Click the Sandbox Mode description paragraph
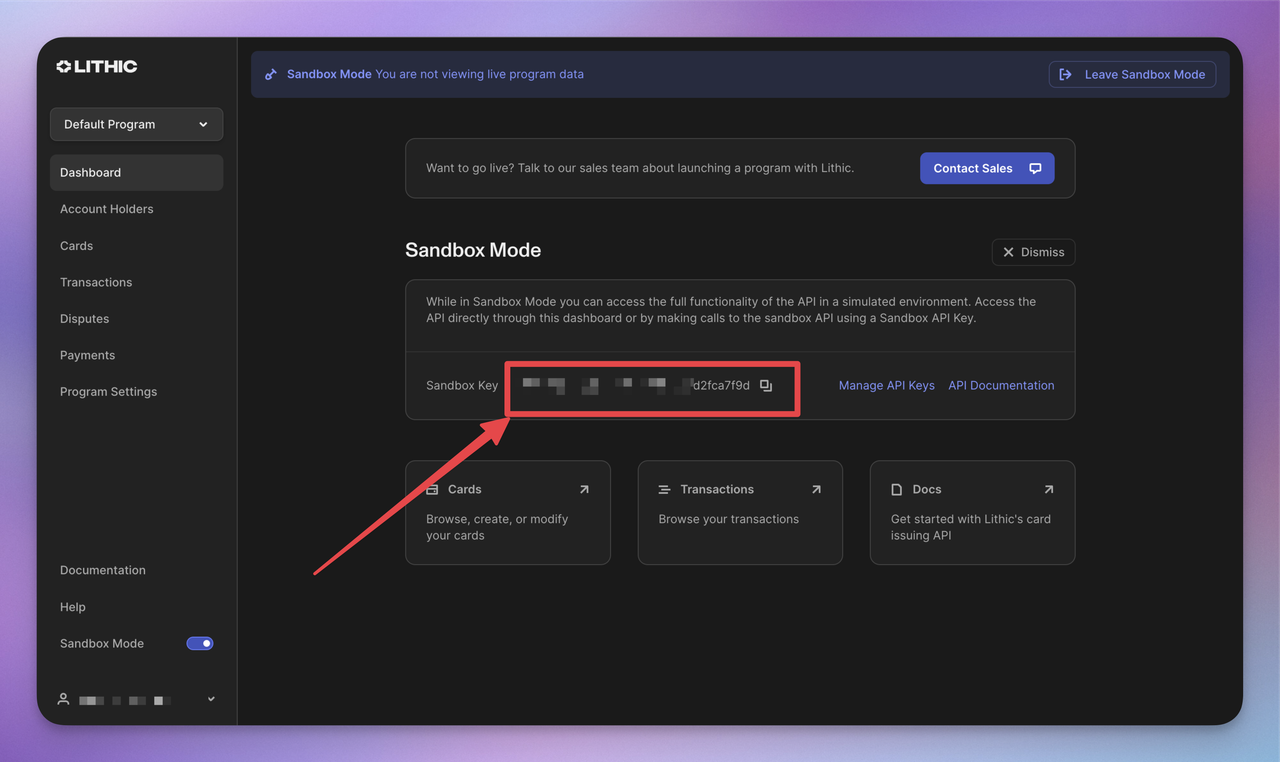The height and width of the screenshot is (762, 1280). pos(731,310)
